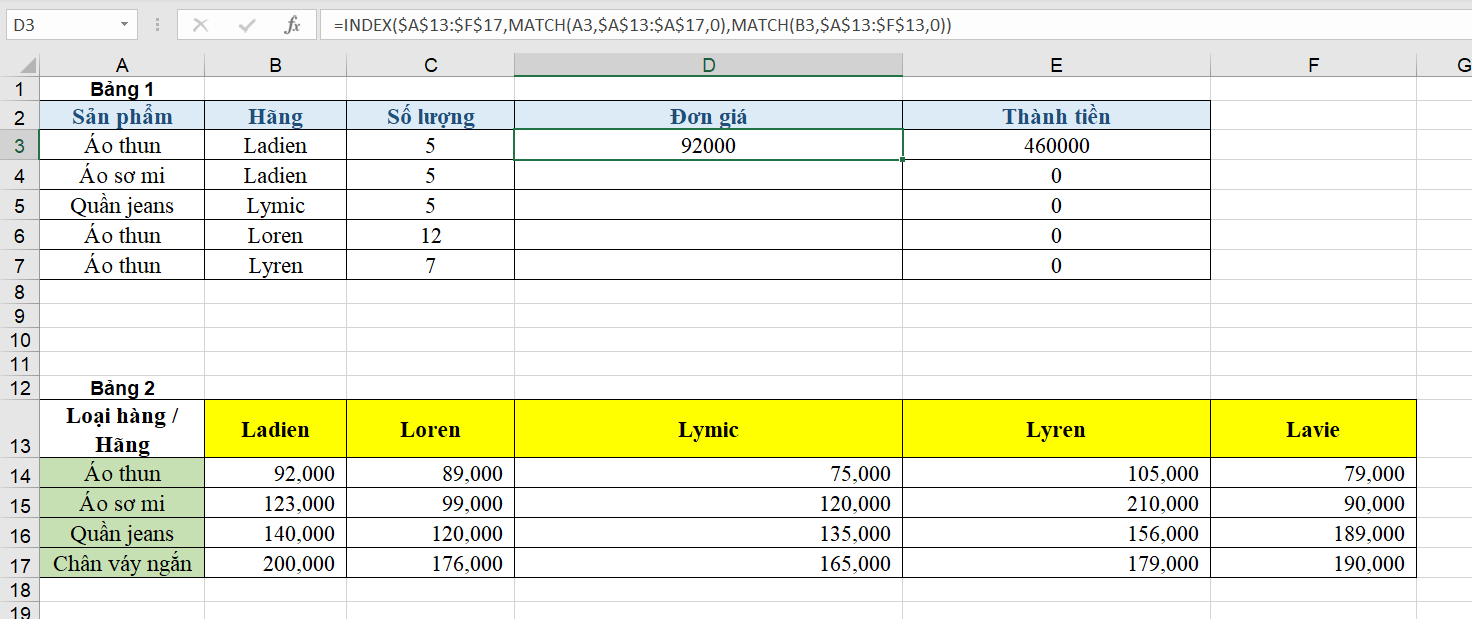Select the empty Đơn giá cell D4
Viewport: 1472px width, 619px height.
coord(708,176)
